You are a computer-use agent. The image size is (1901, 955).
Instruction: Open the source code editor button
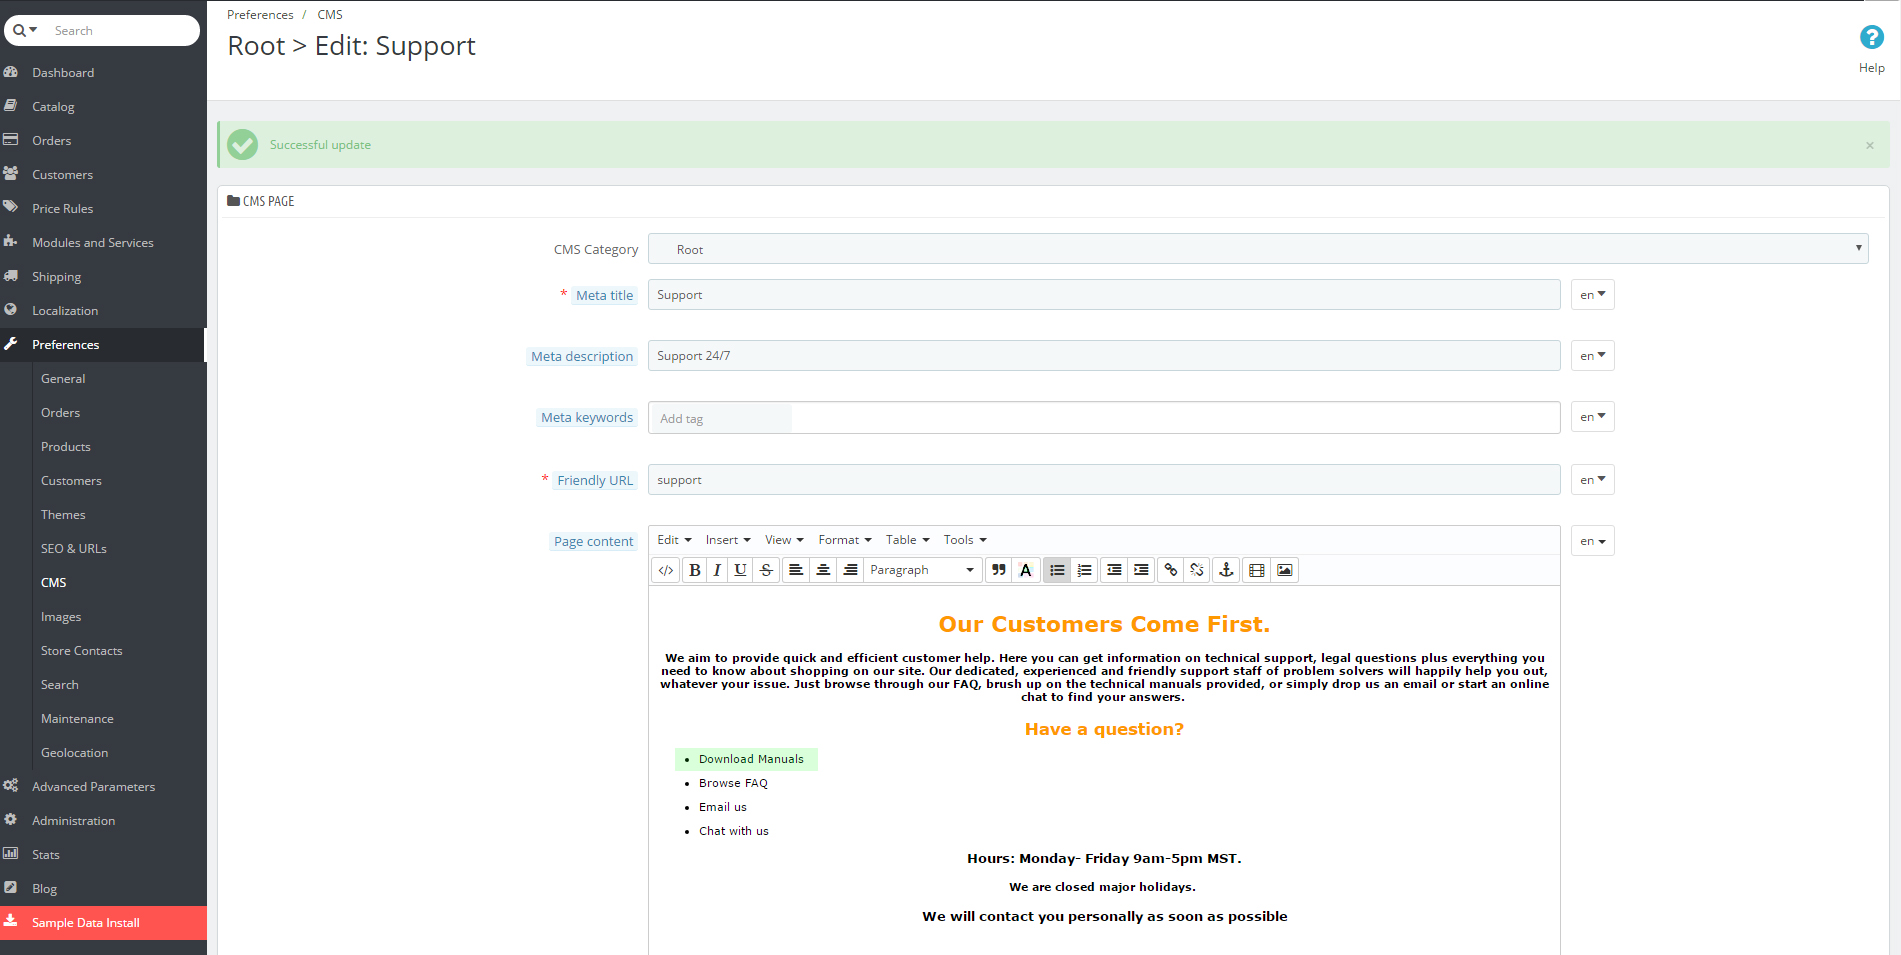click(666, 570)
